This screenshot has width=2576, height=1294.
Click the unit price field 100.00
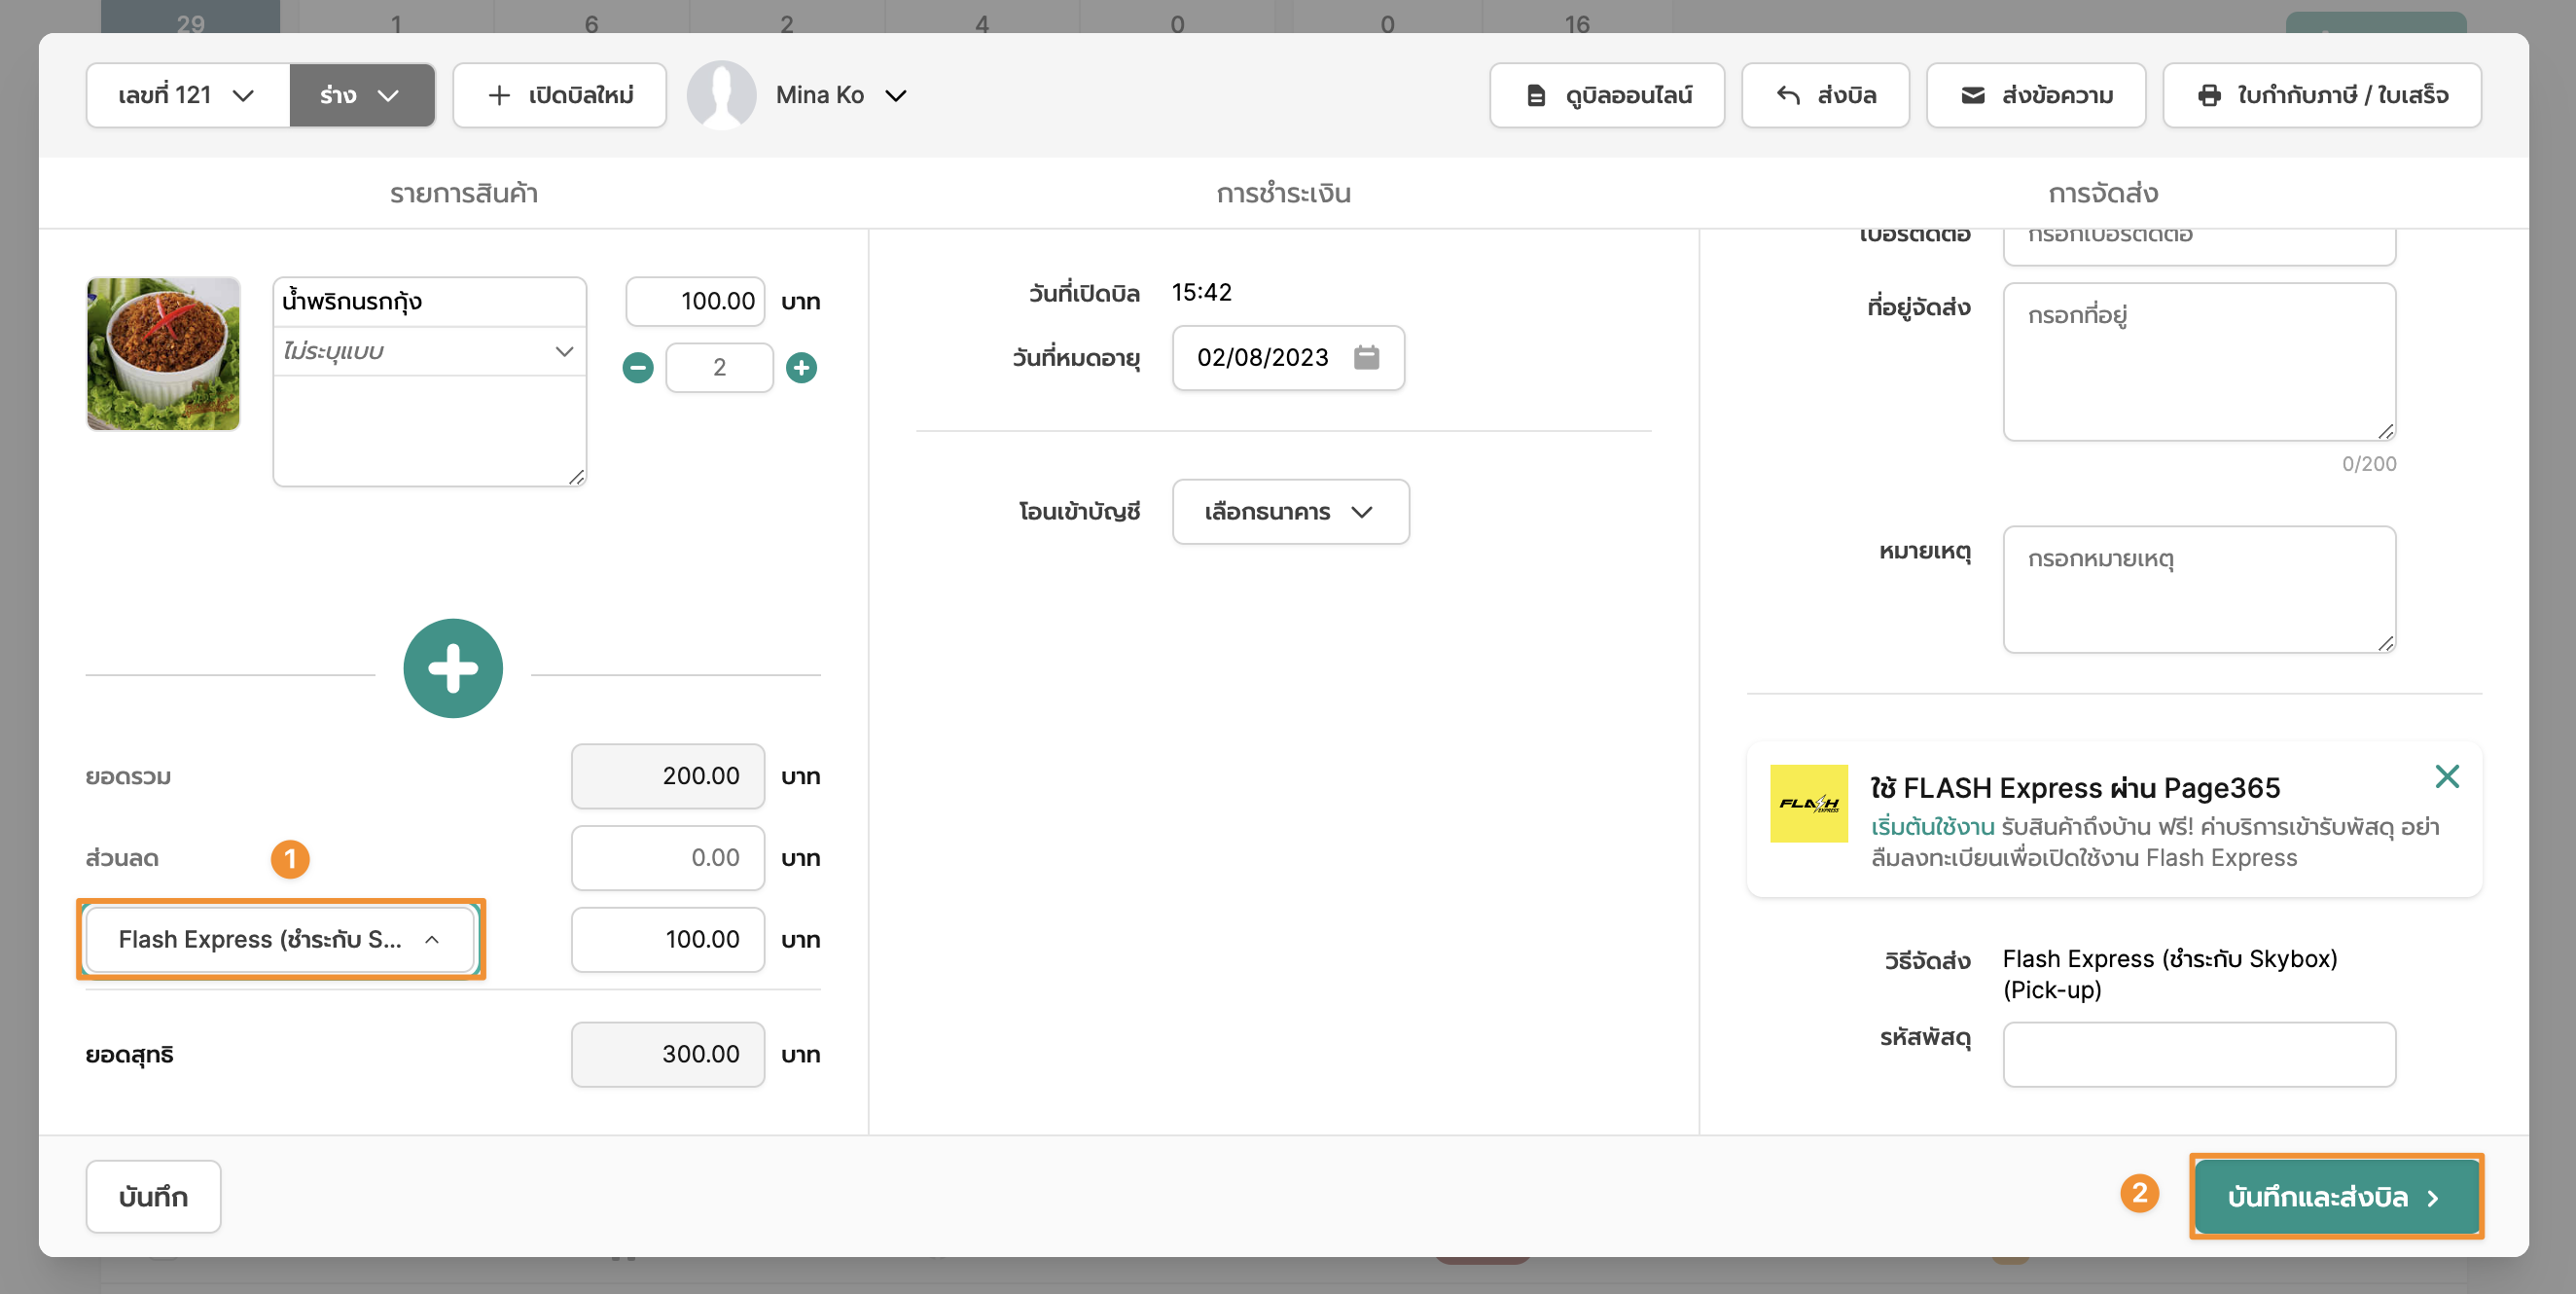[x=695, y=301]
